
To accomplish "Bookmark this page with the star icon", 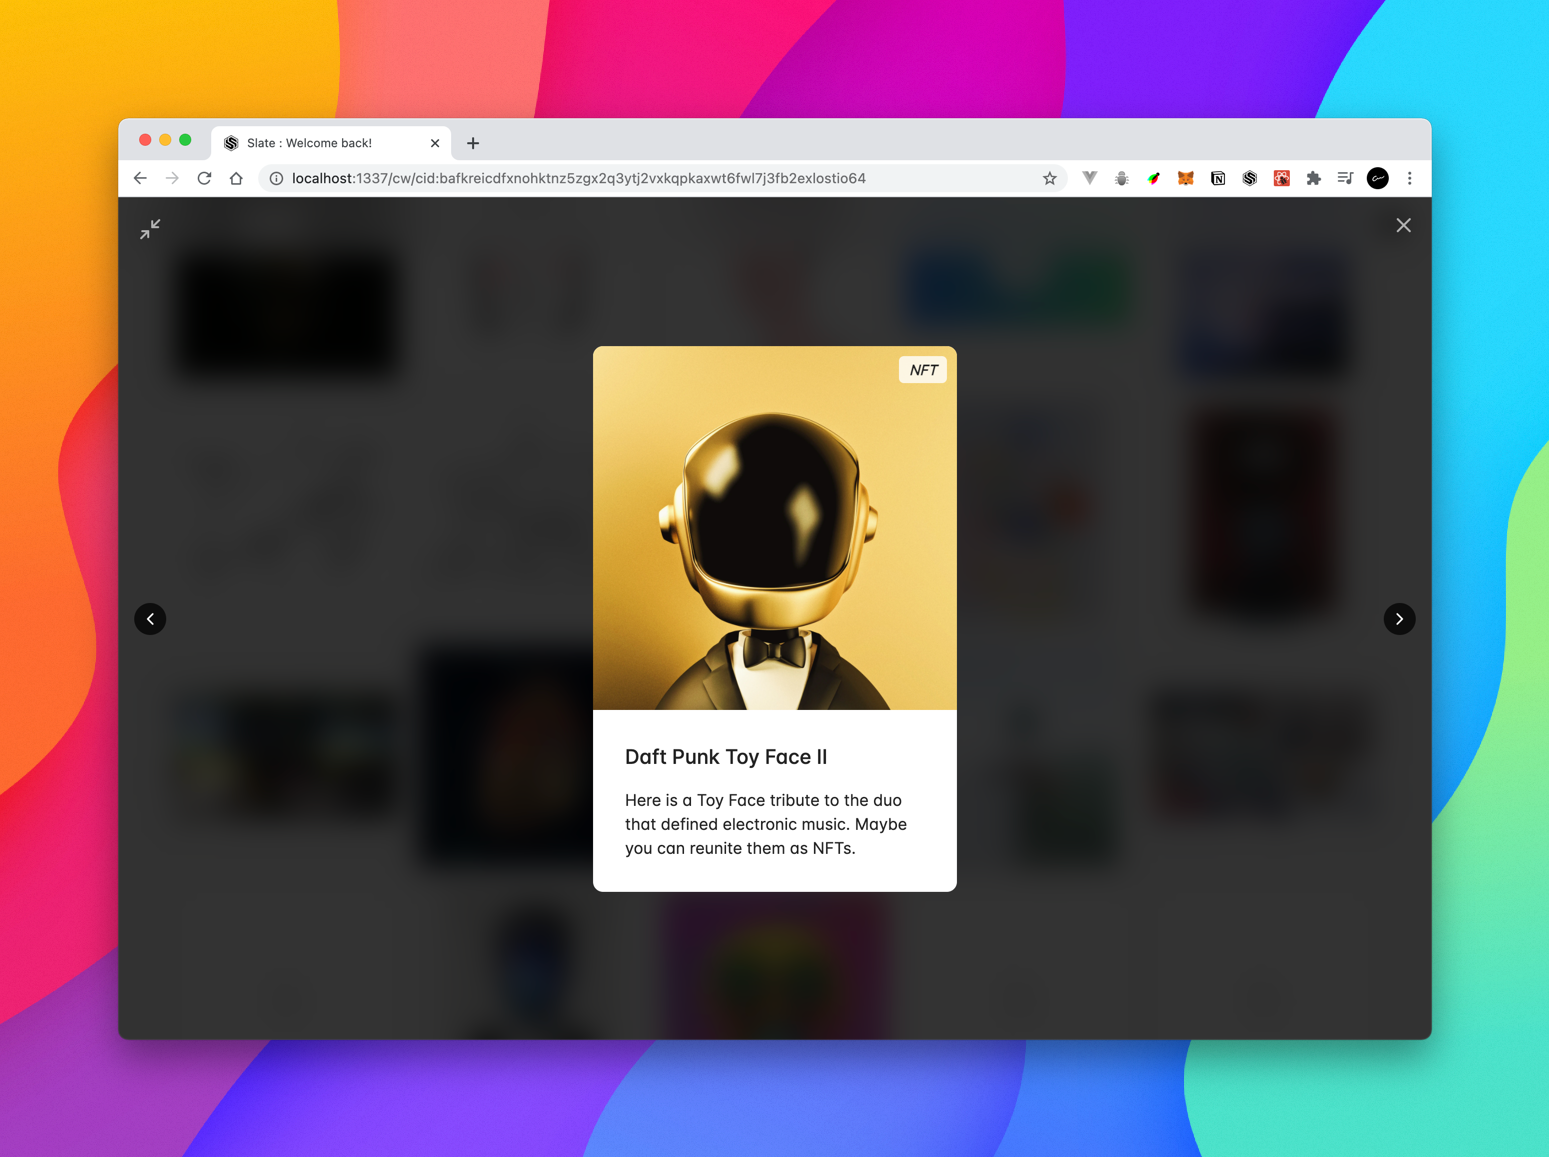I will click(x=1049, y=178).
